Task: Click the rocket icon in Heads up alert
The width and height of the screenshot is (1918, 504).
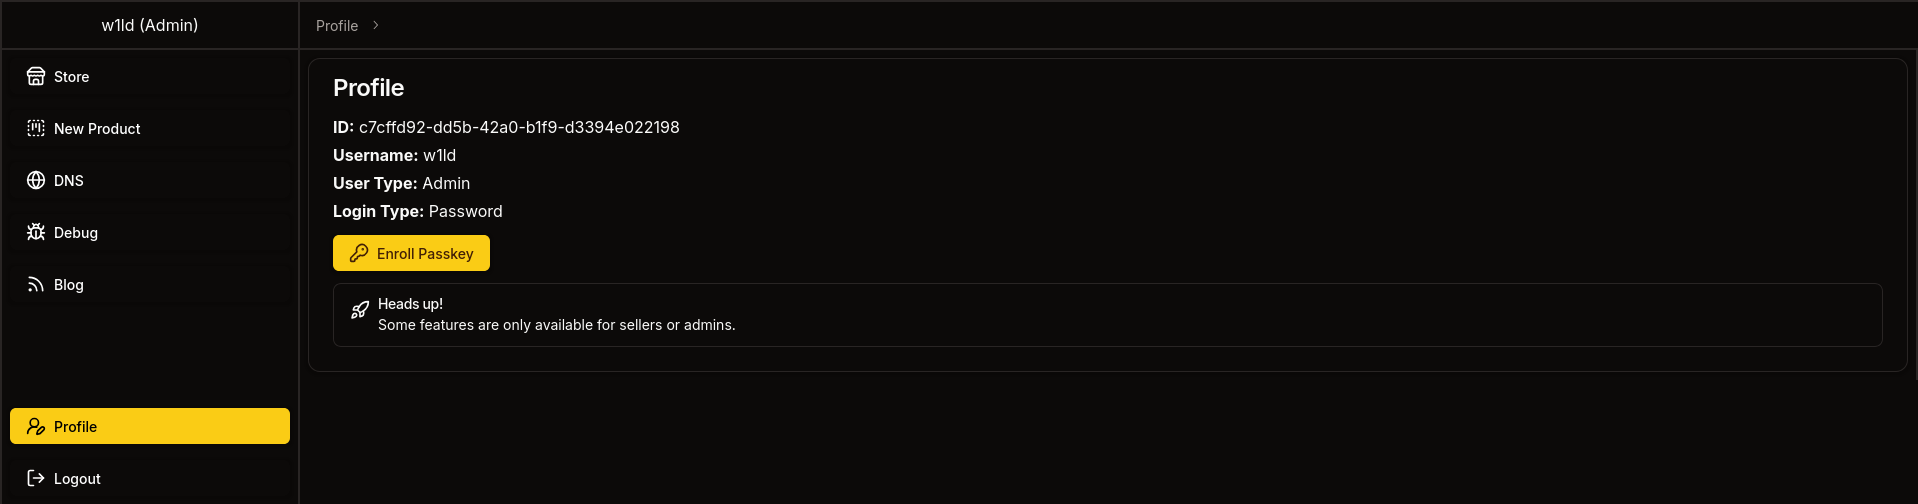Action: [360, 310]
